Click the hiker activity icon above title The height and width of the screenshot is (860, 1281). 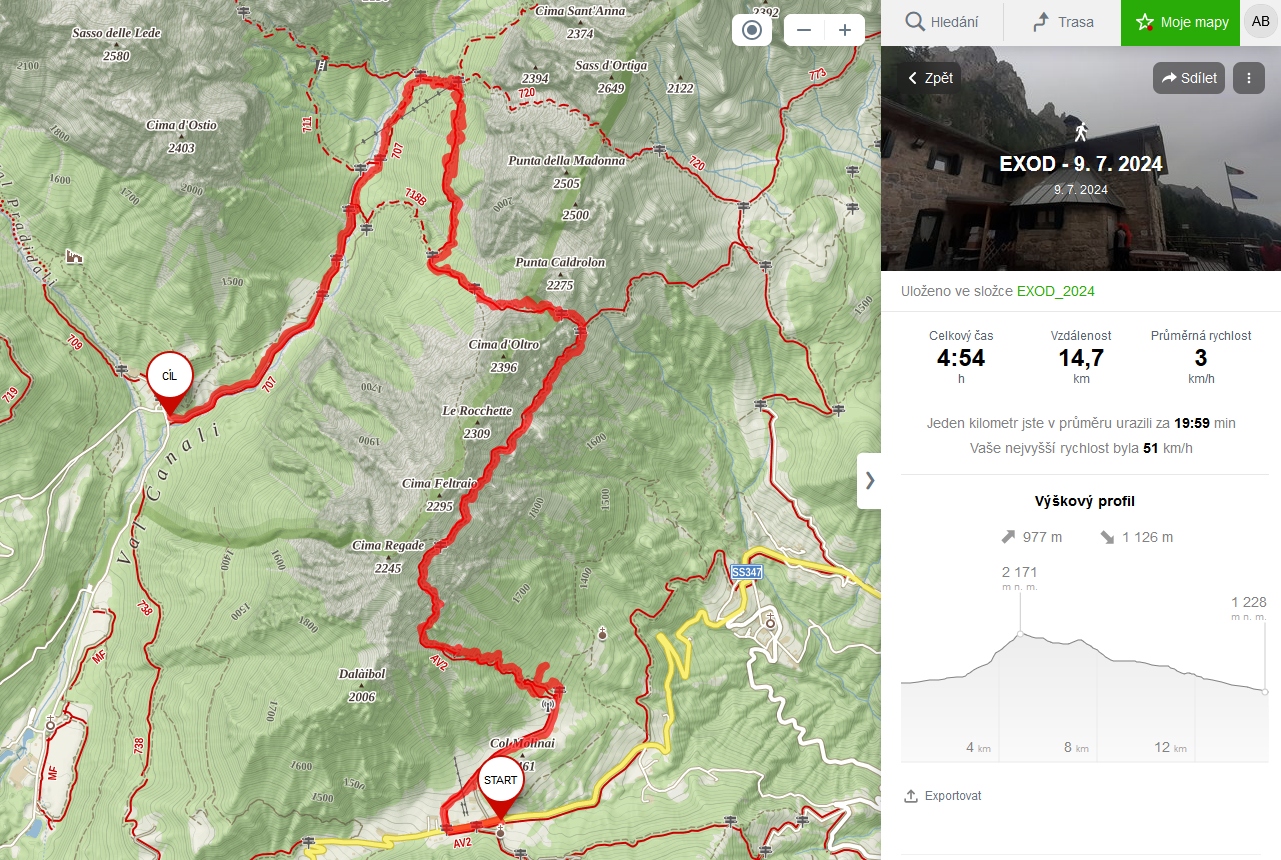pos(1080,131)
